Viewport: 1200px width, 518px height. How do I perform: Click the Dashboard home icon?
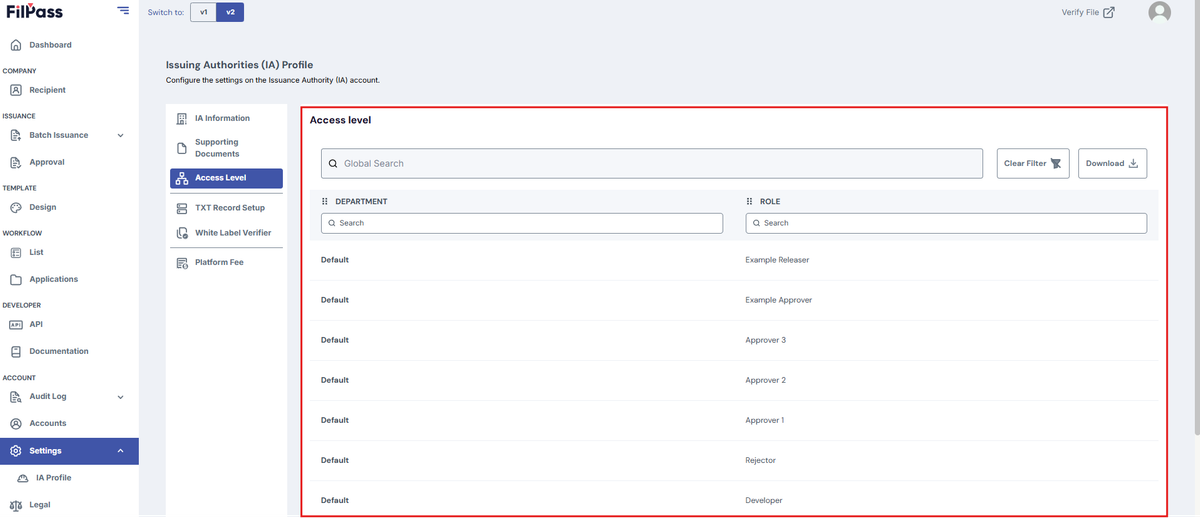[16, 45]
